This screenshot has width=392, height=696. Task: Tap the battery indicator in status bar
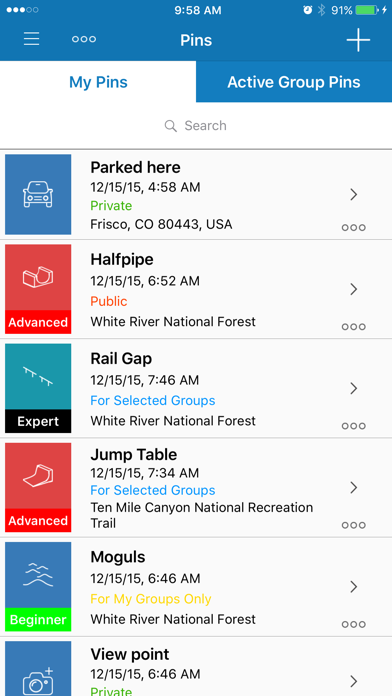click(367, 10)
